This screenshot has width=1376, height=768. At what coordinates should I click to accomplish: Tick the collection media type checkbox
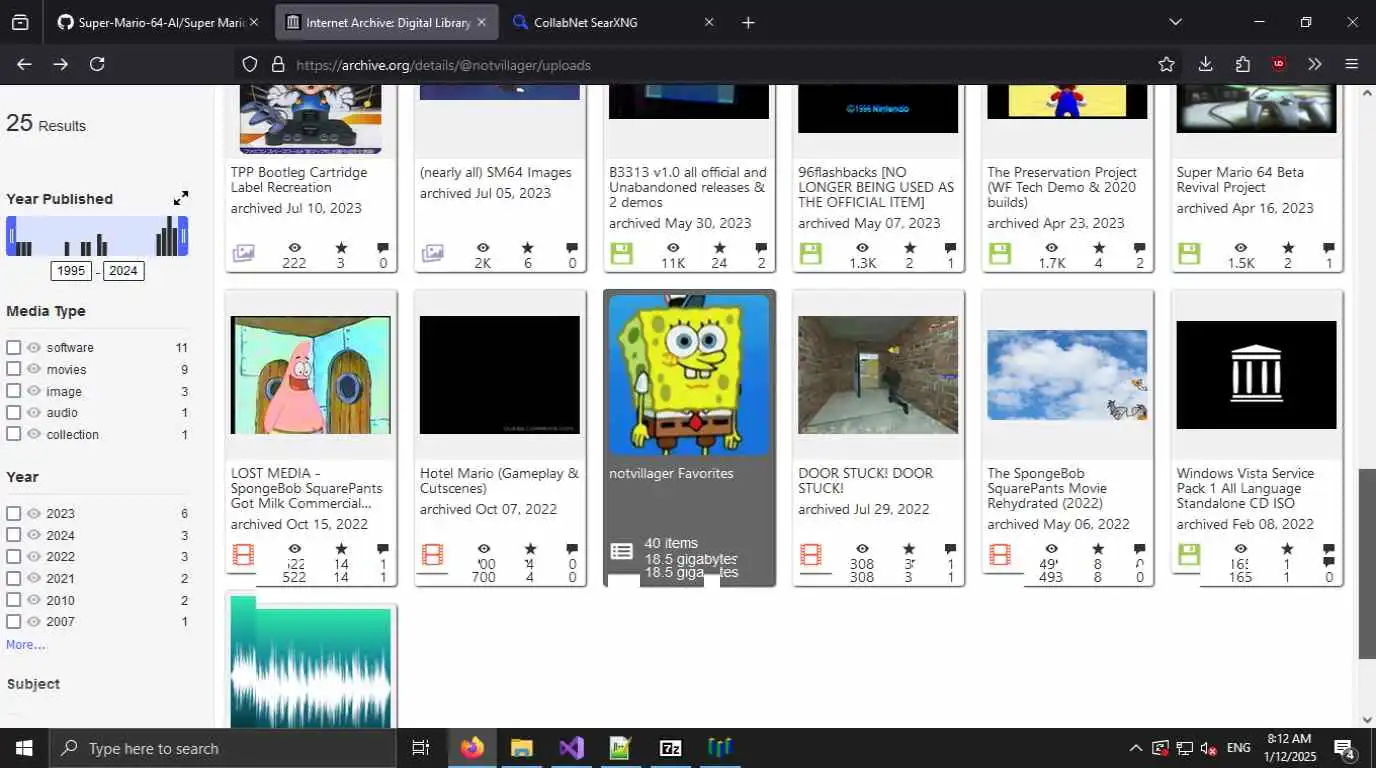click(x=14, y=434)
